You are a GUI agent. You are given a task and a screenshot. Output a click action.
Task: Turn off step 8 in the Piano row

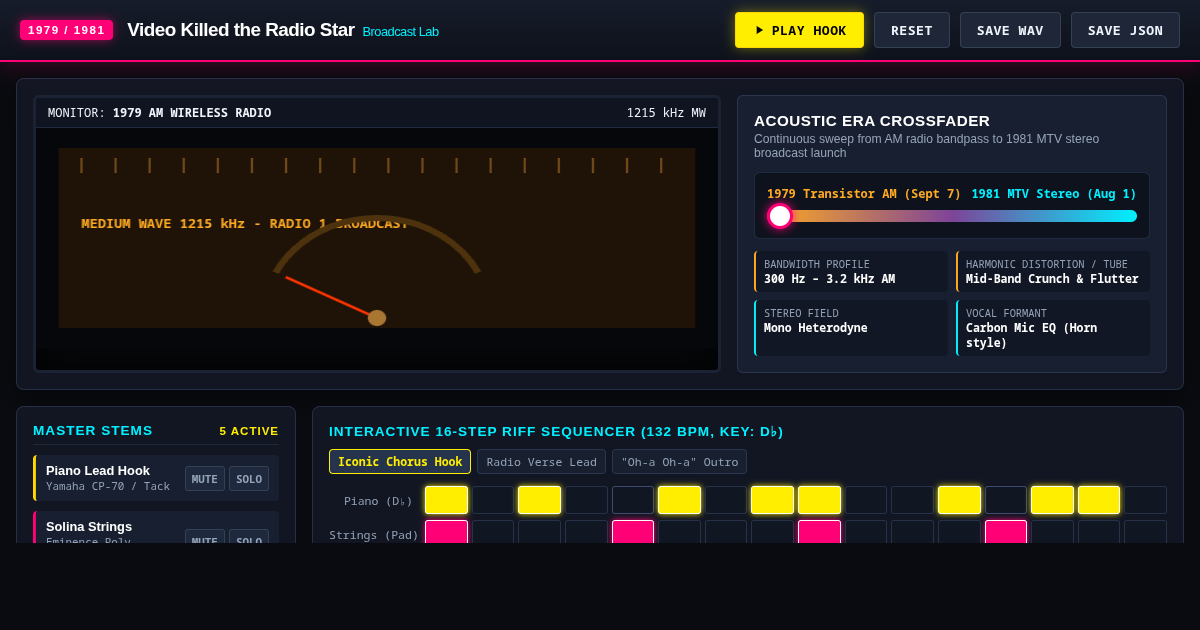(x=772, y=500)
